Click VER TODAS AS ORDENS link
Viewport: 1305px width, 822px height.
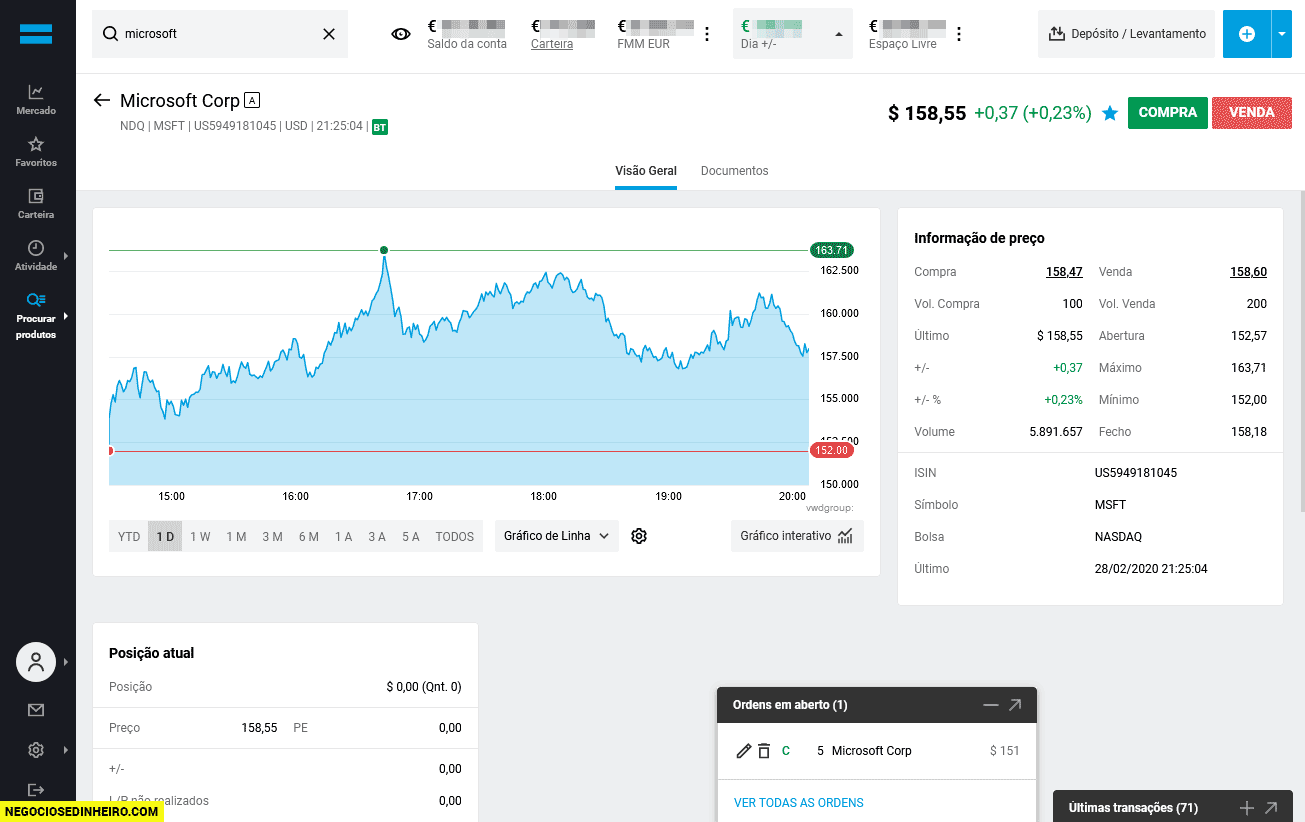tap(799, 803)
